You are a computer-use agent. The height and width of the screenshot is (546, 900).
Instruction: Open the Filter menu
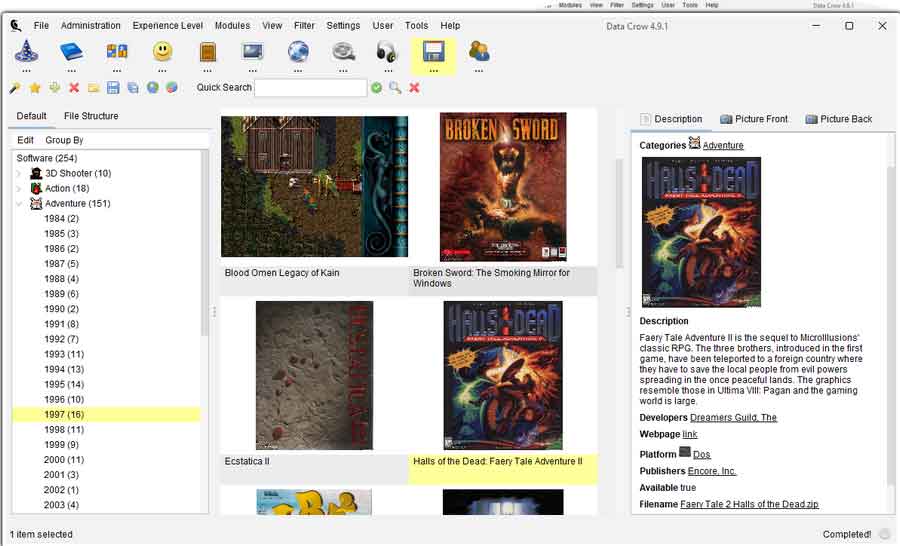click(304, 26)
